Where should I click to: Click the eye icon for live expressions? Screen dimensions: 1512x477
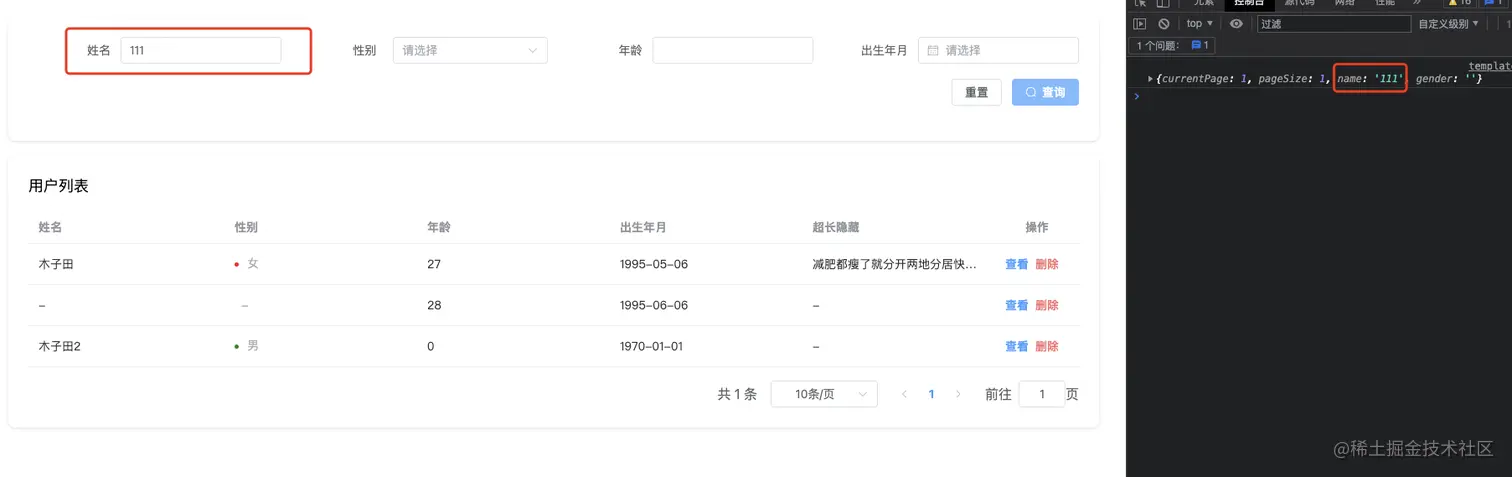tap(1236, 24)
